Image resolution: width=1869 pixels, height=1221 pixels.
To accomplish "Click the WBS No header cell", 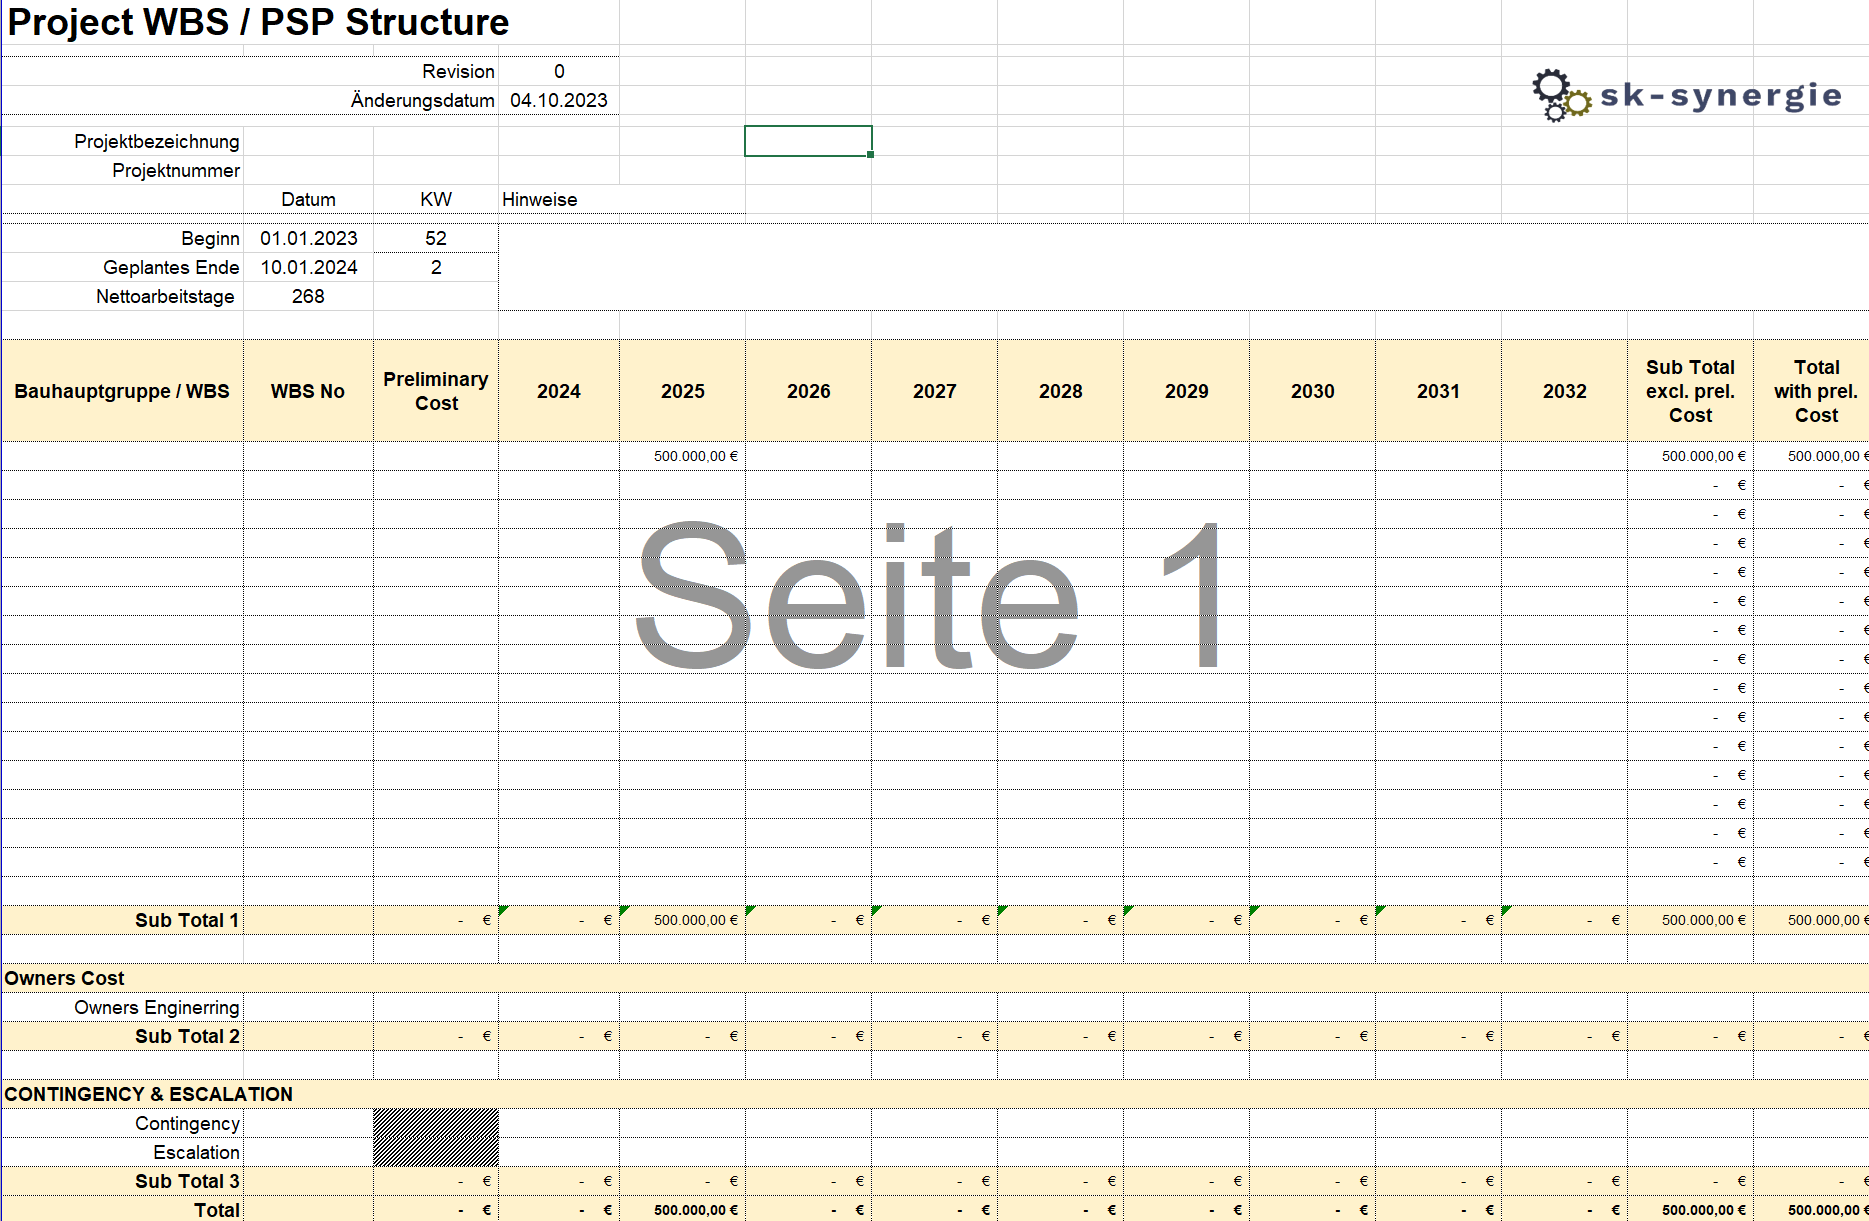I will 308,391.
